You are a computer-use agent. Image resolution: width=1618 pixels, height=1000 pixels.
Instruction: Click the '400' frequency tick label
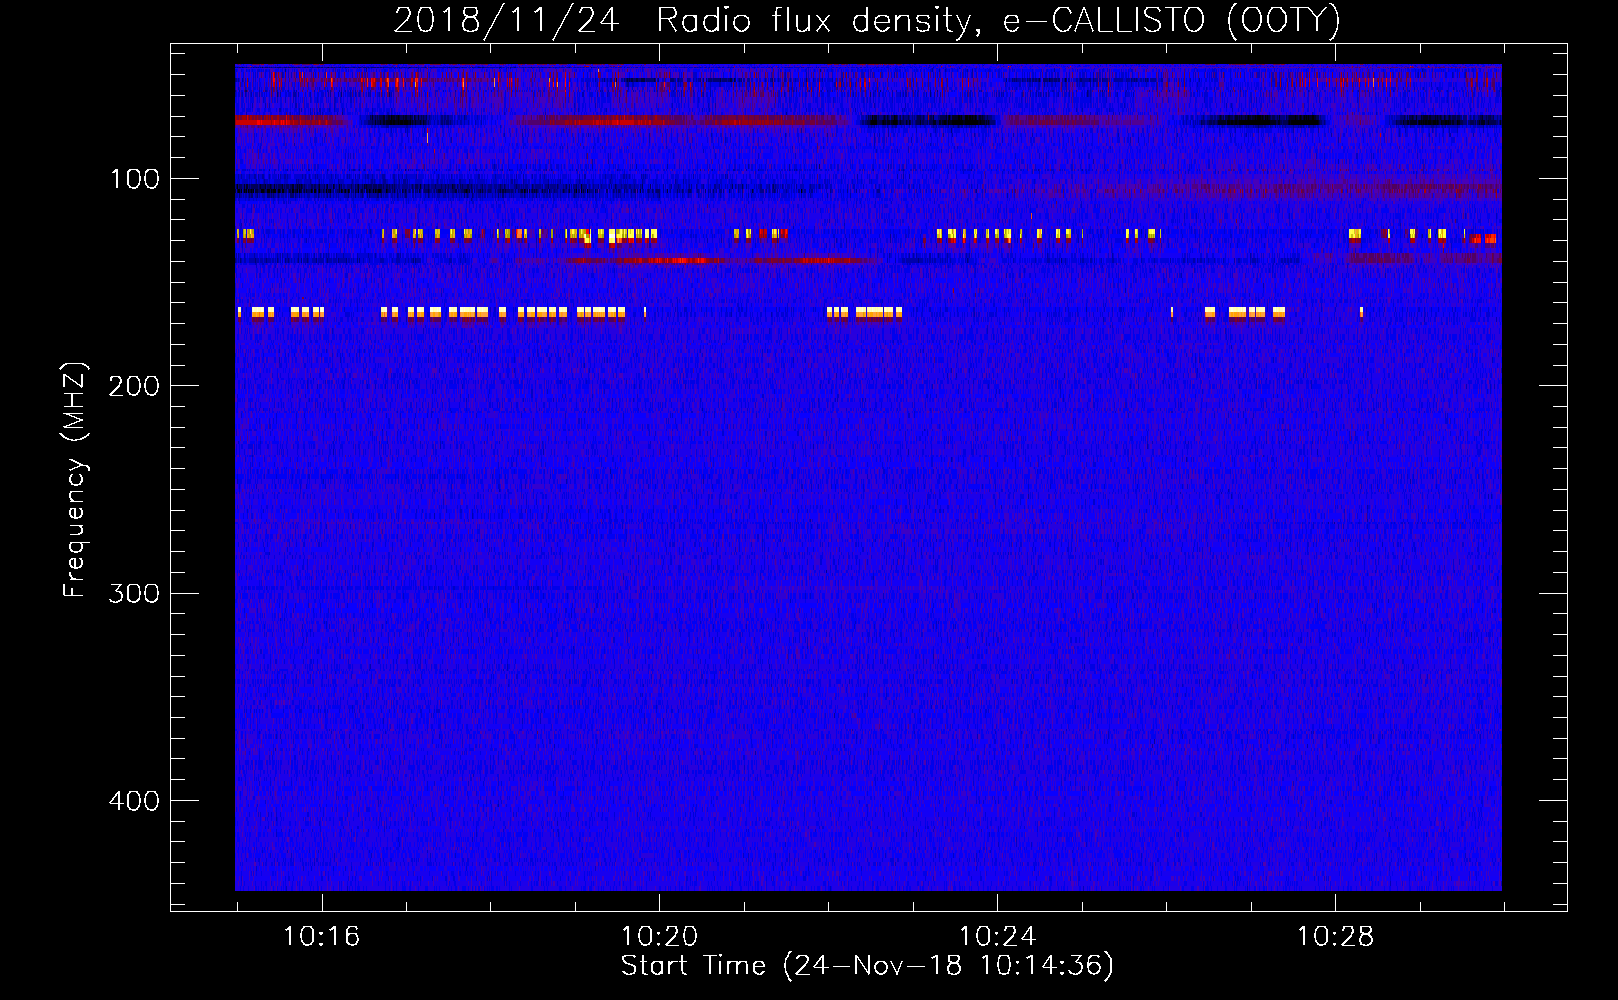134,801
